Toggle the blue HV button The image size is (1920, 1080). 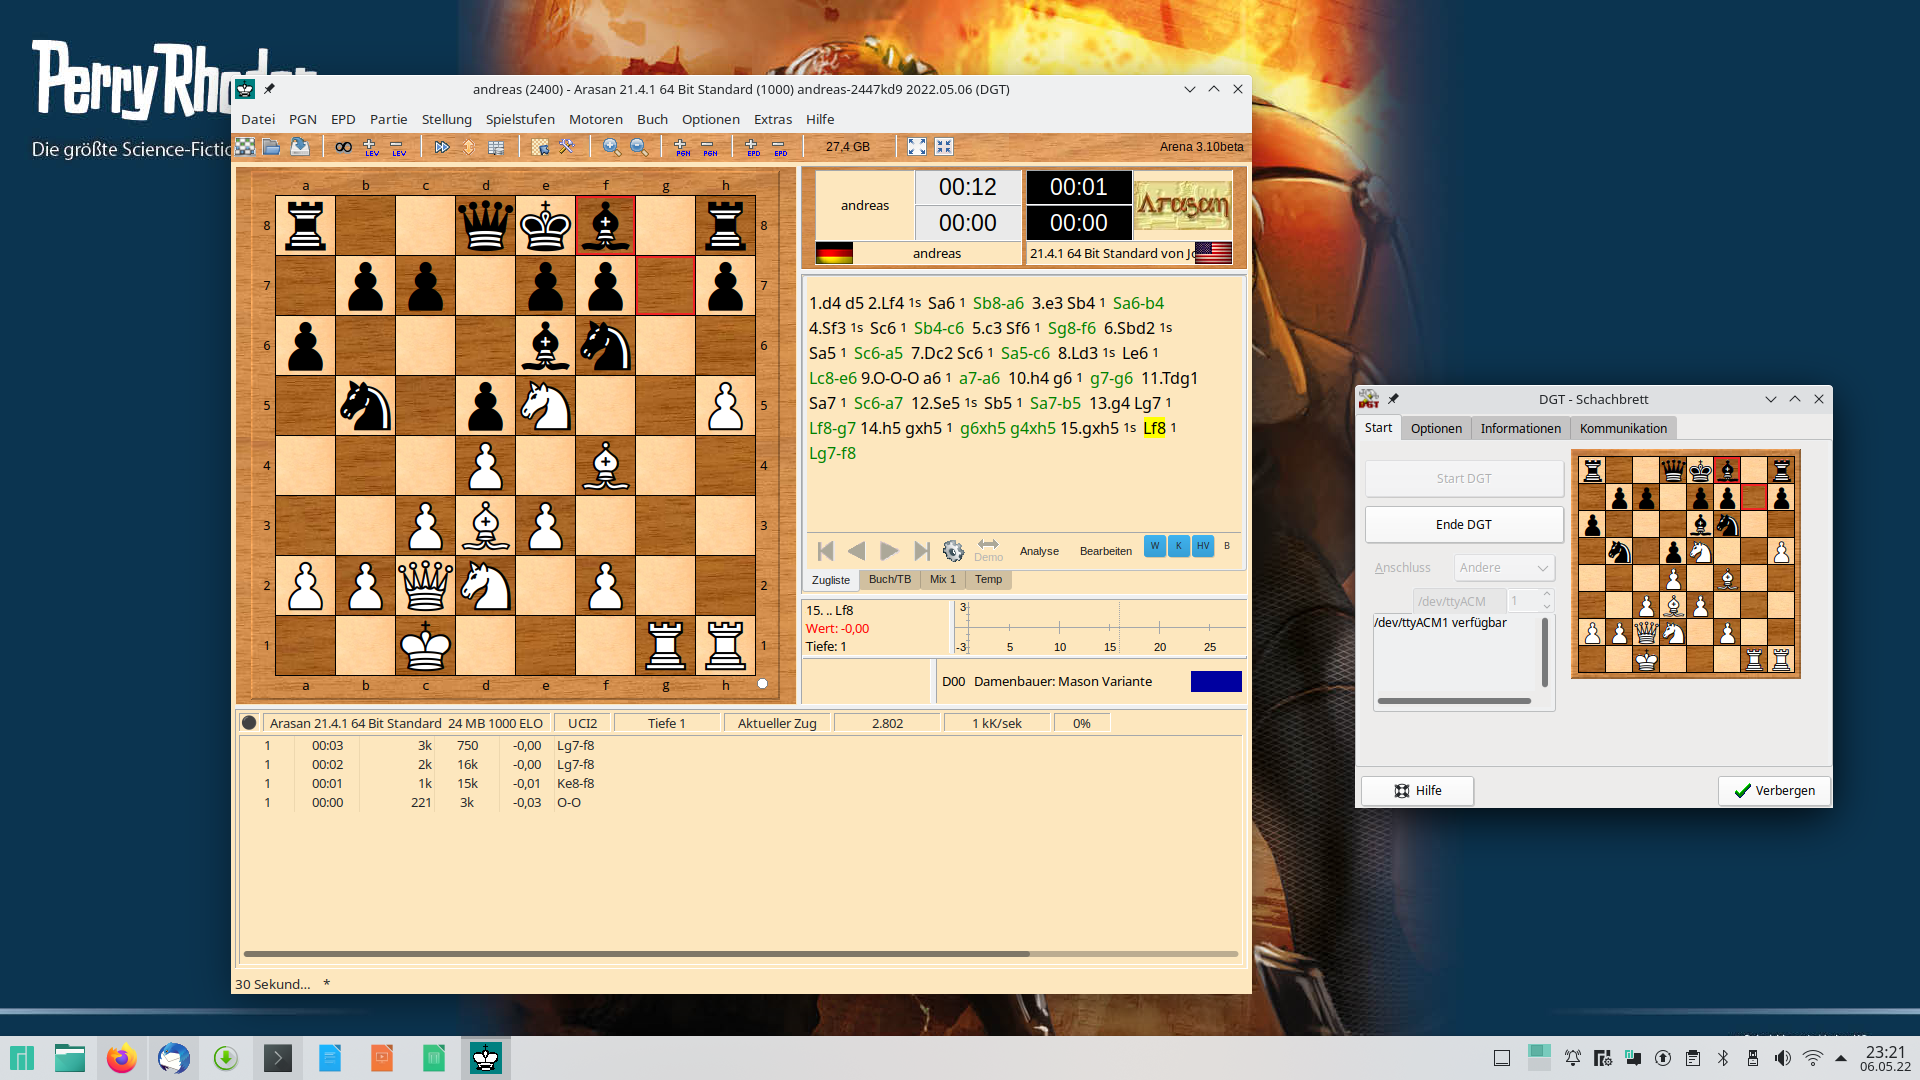1203,546
